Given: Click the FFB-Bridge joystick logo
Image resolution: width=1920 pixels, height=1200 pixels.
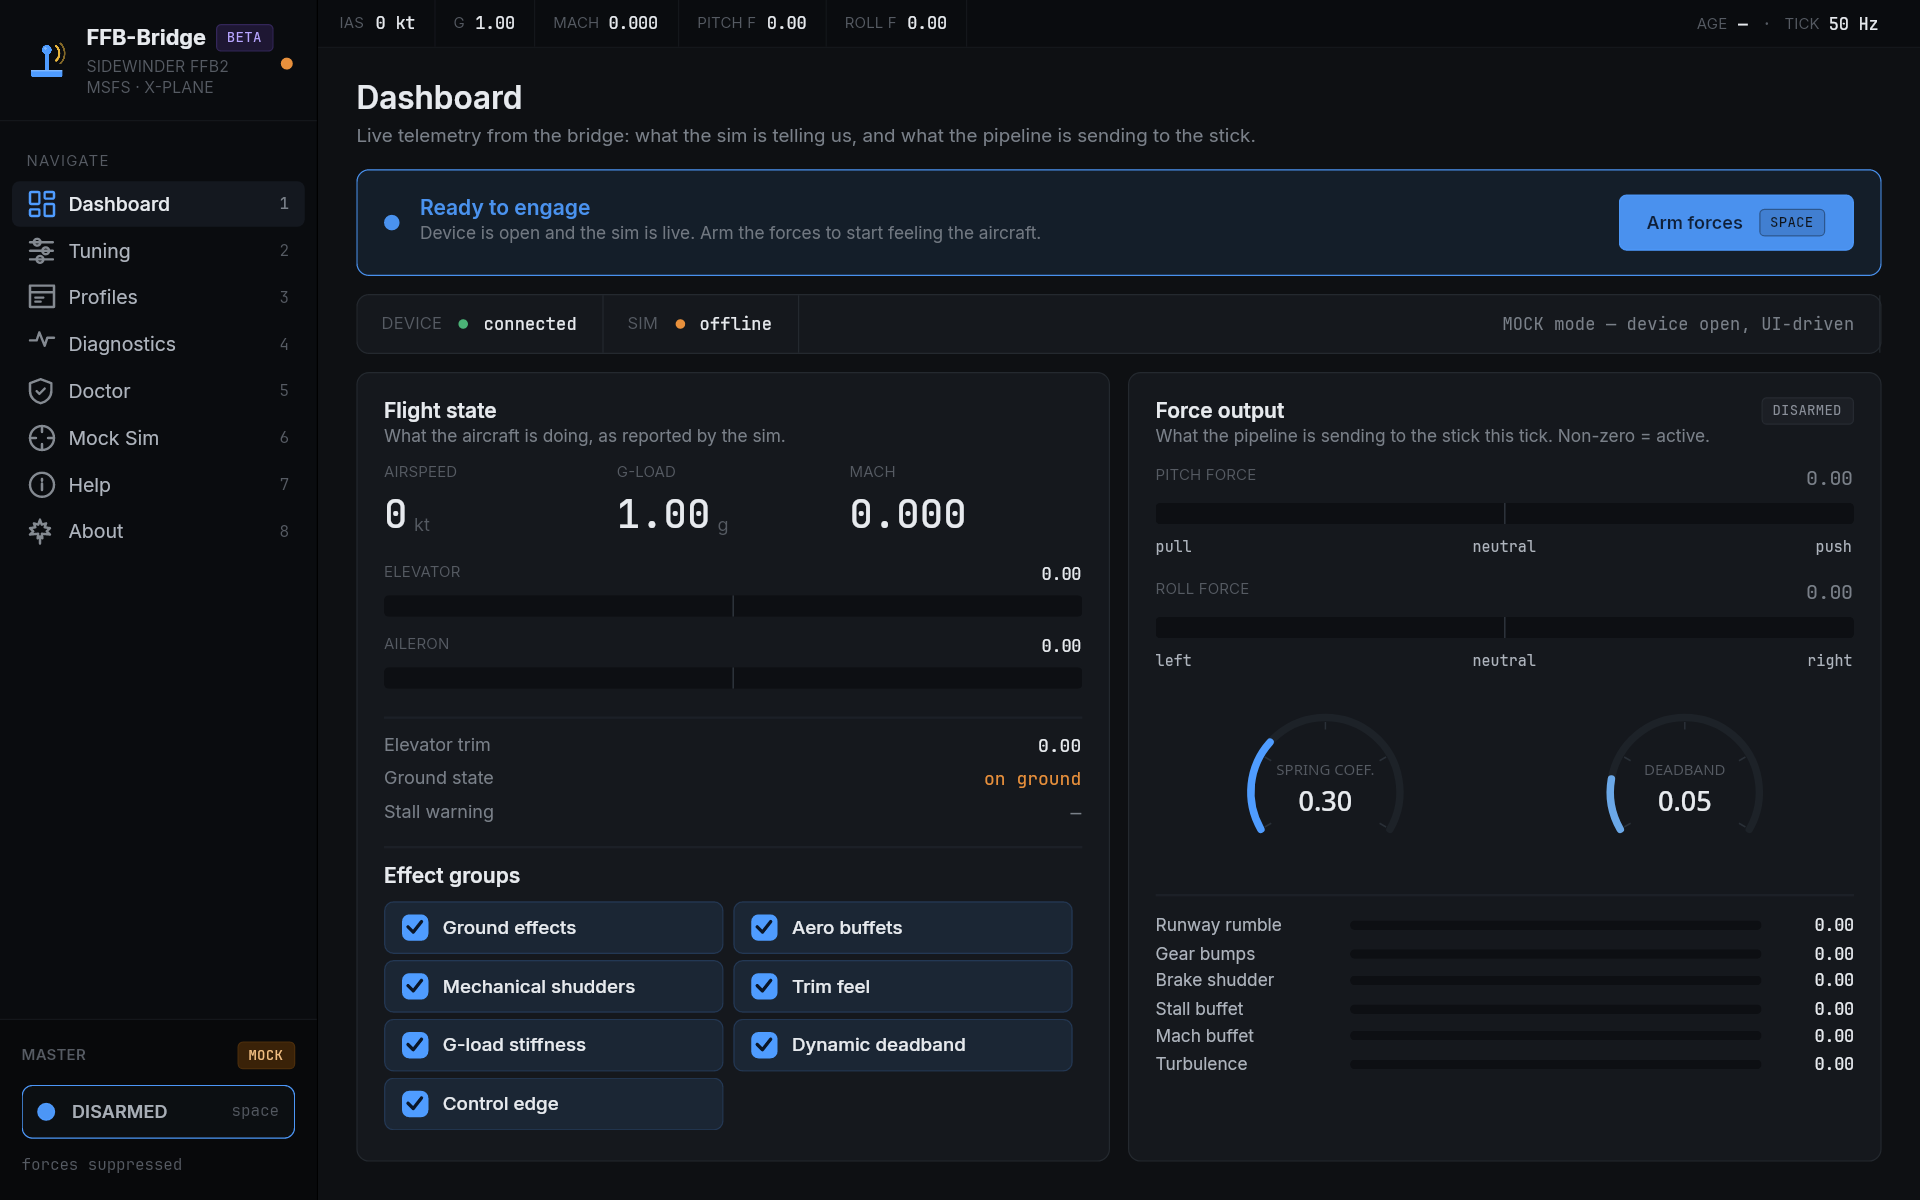Looking at the screenshot, I should pyautogui.click(x=47, y=60).
